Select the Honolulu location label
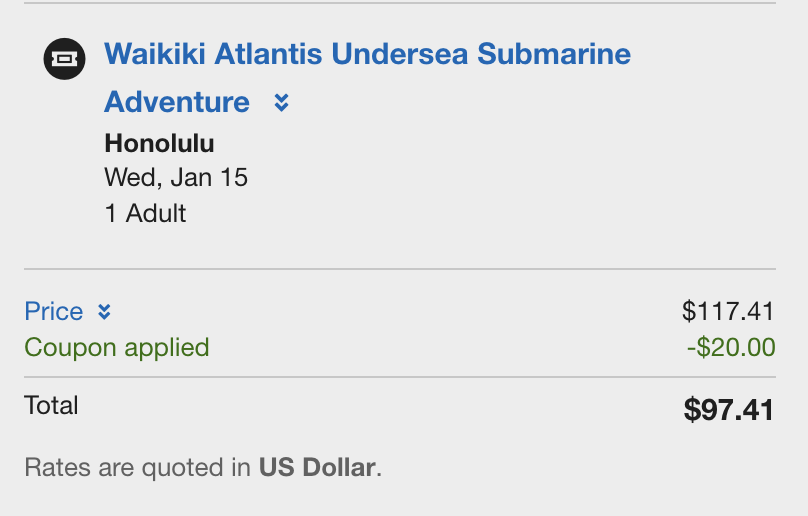808x516 pixels. tap(159, 143)
